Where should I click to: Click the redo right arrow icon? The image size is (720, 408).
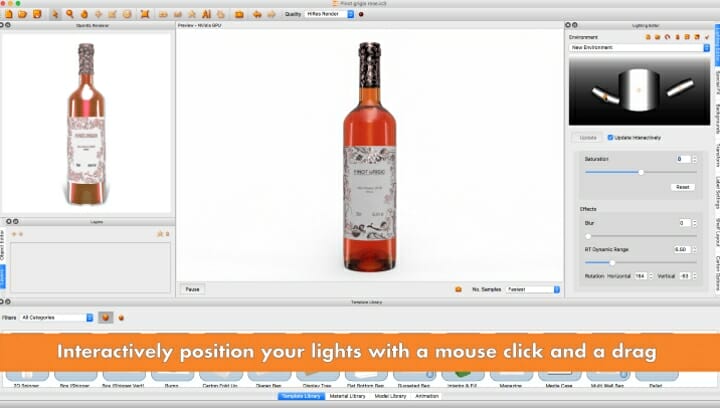tap(271, 14)
